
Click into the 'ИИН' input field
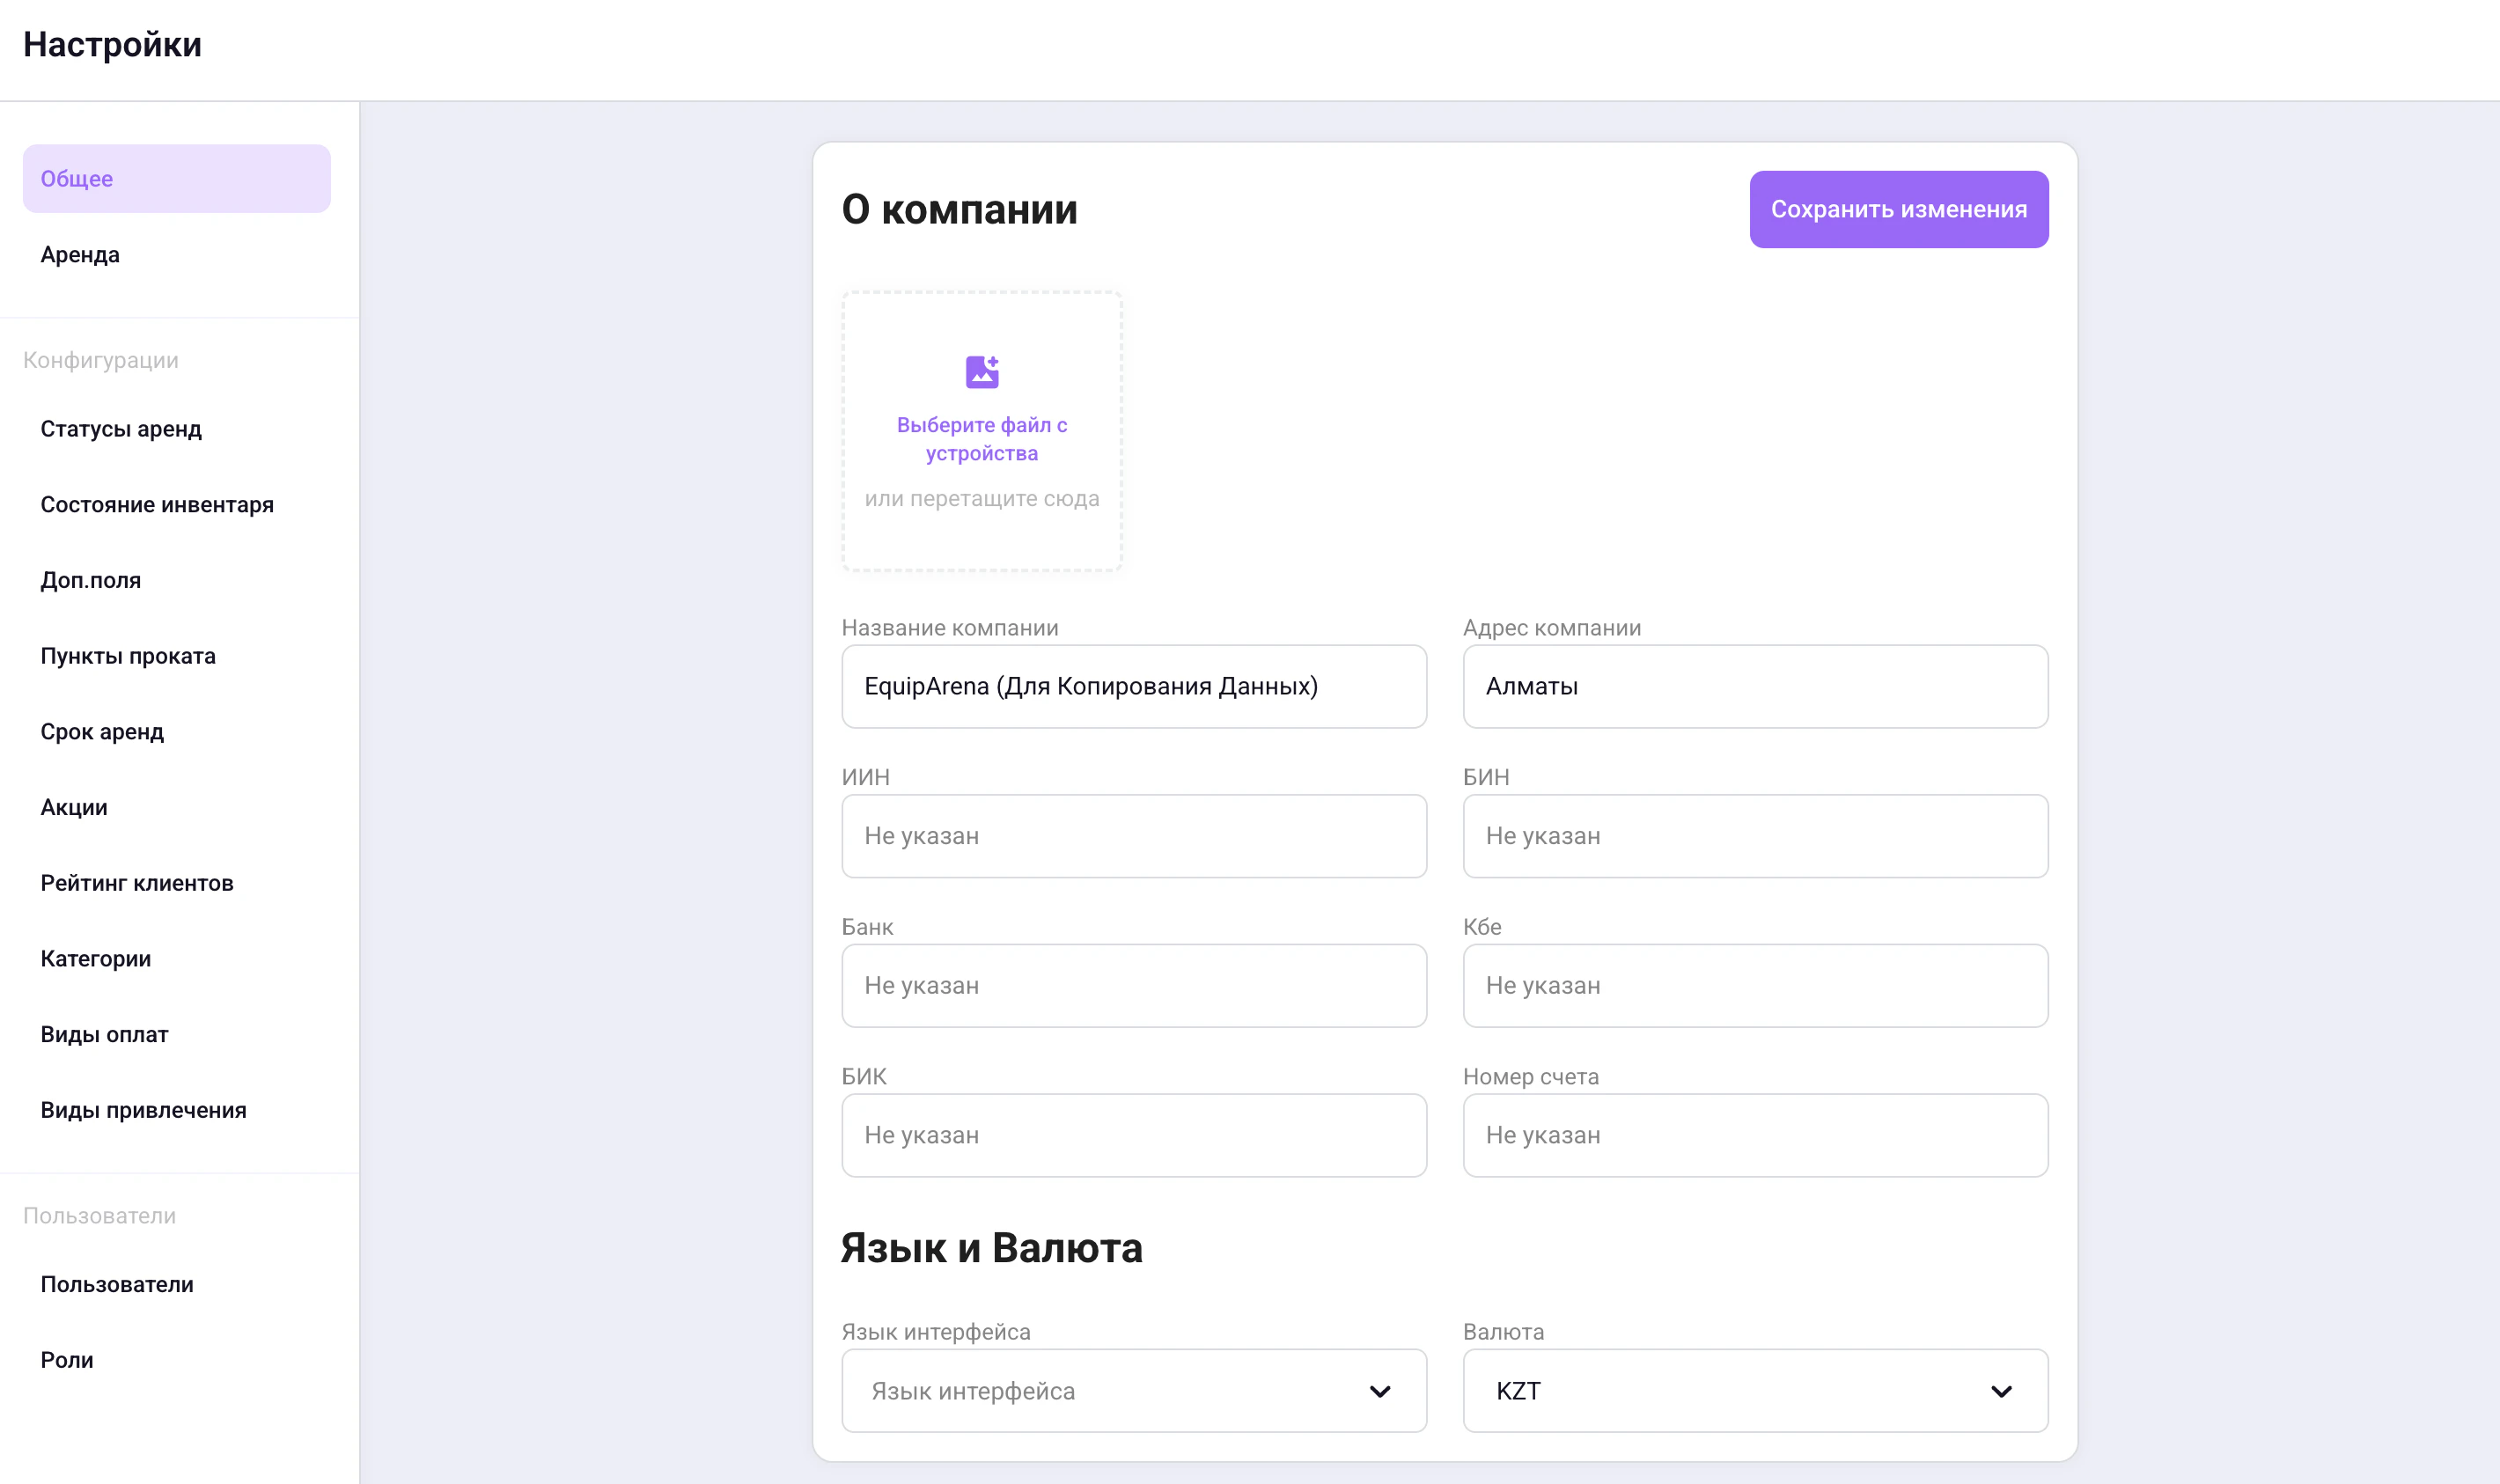tap(1133, 836)
